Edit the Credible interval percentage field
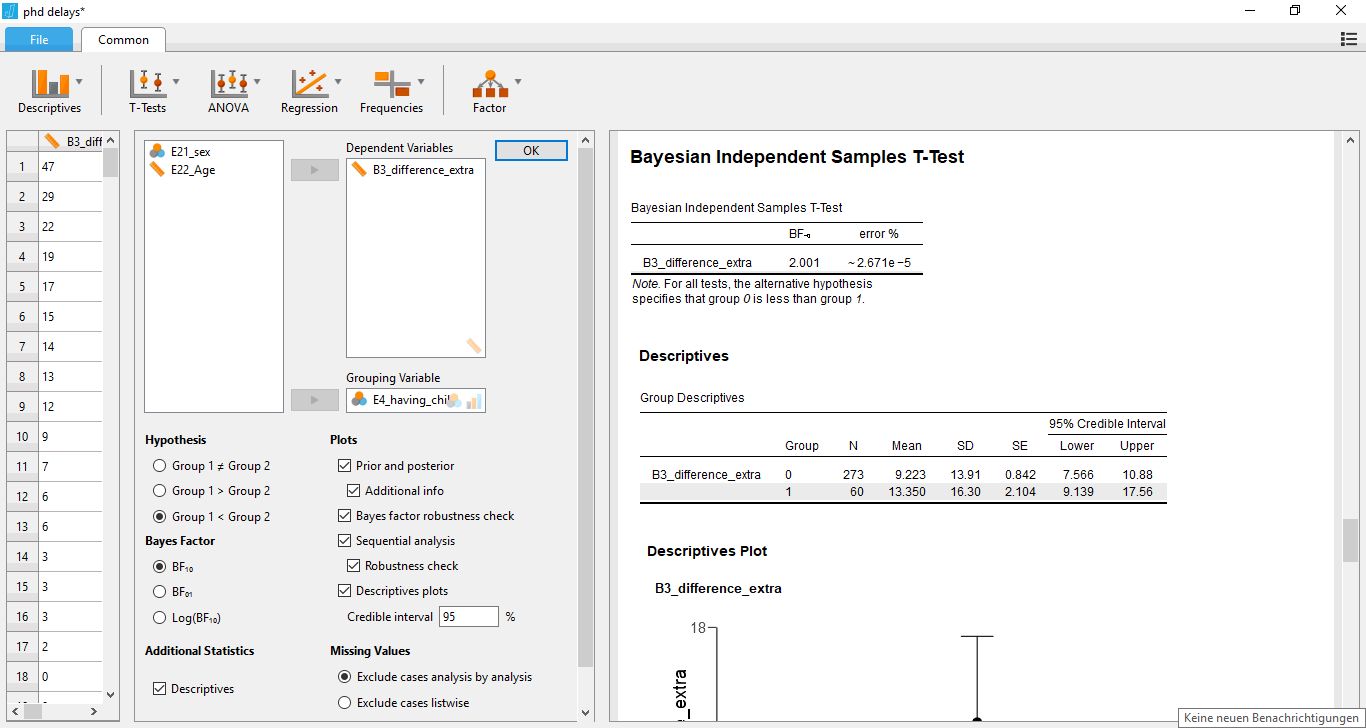The height and width of the screenshot is (728, 1366). [468, 617]
